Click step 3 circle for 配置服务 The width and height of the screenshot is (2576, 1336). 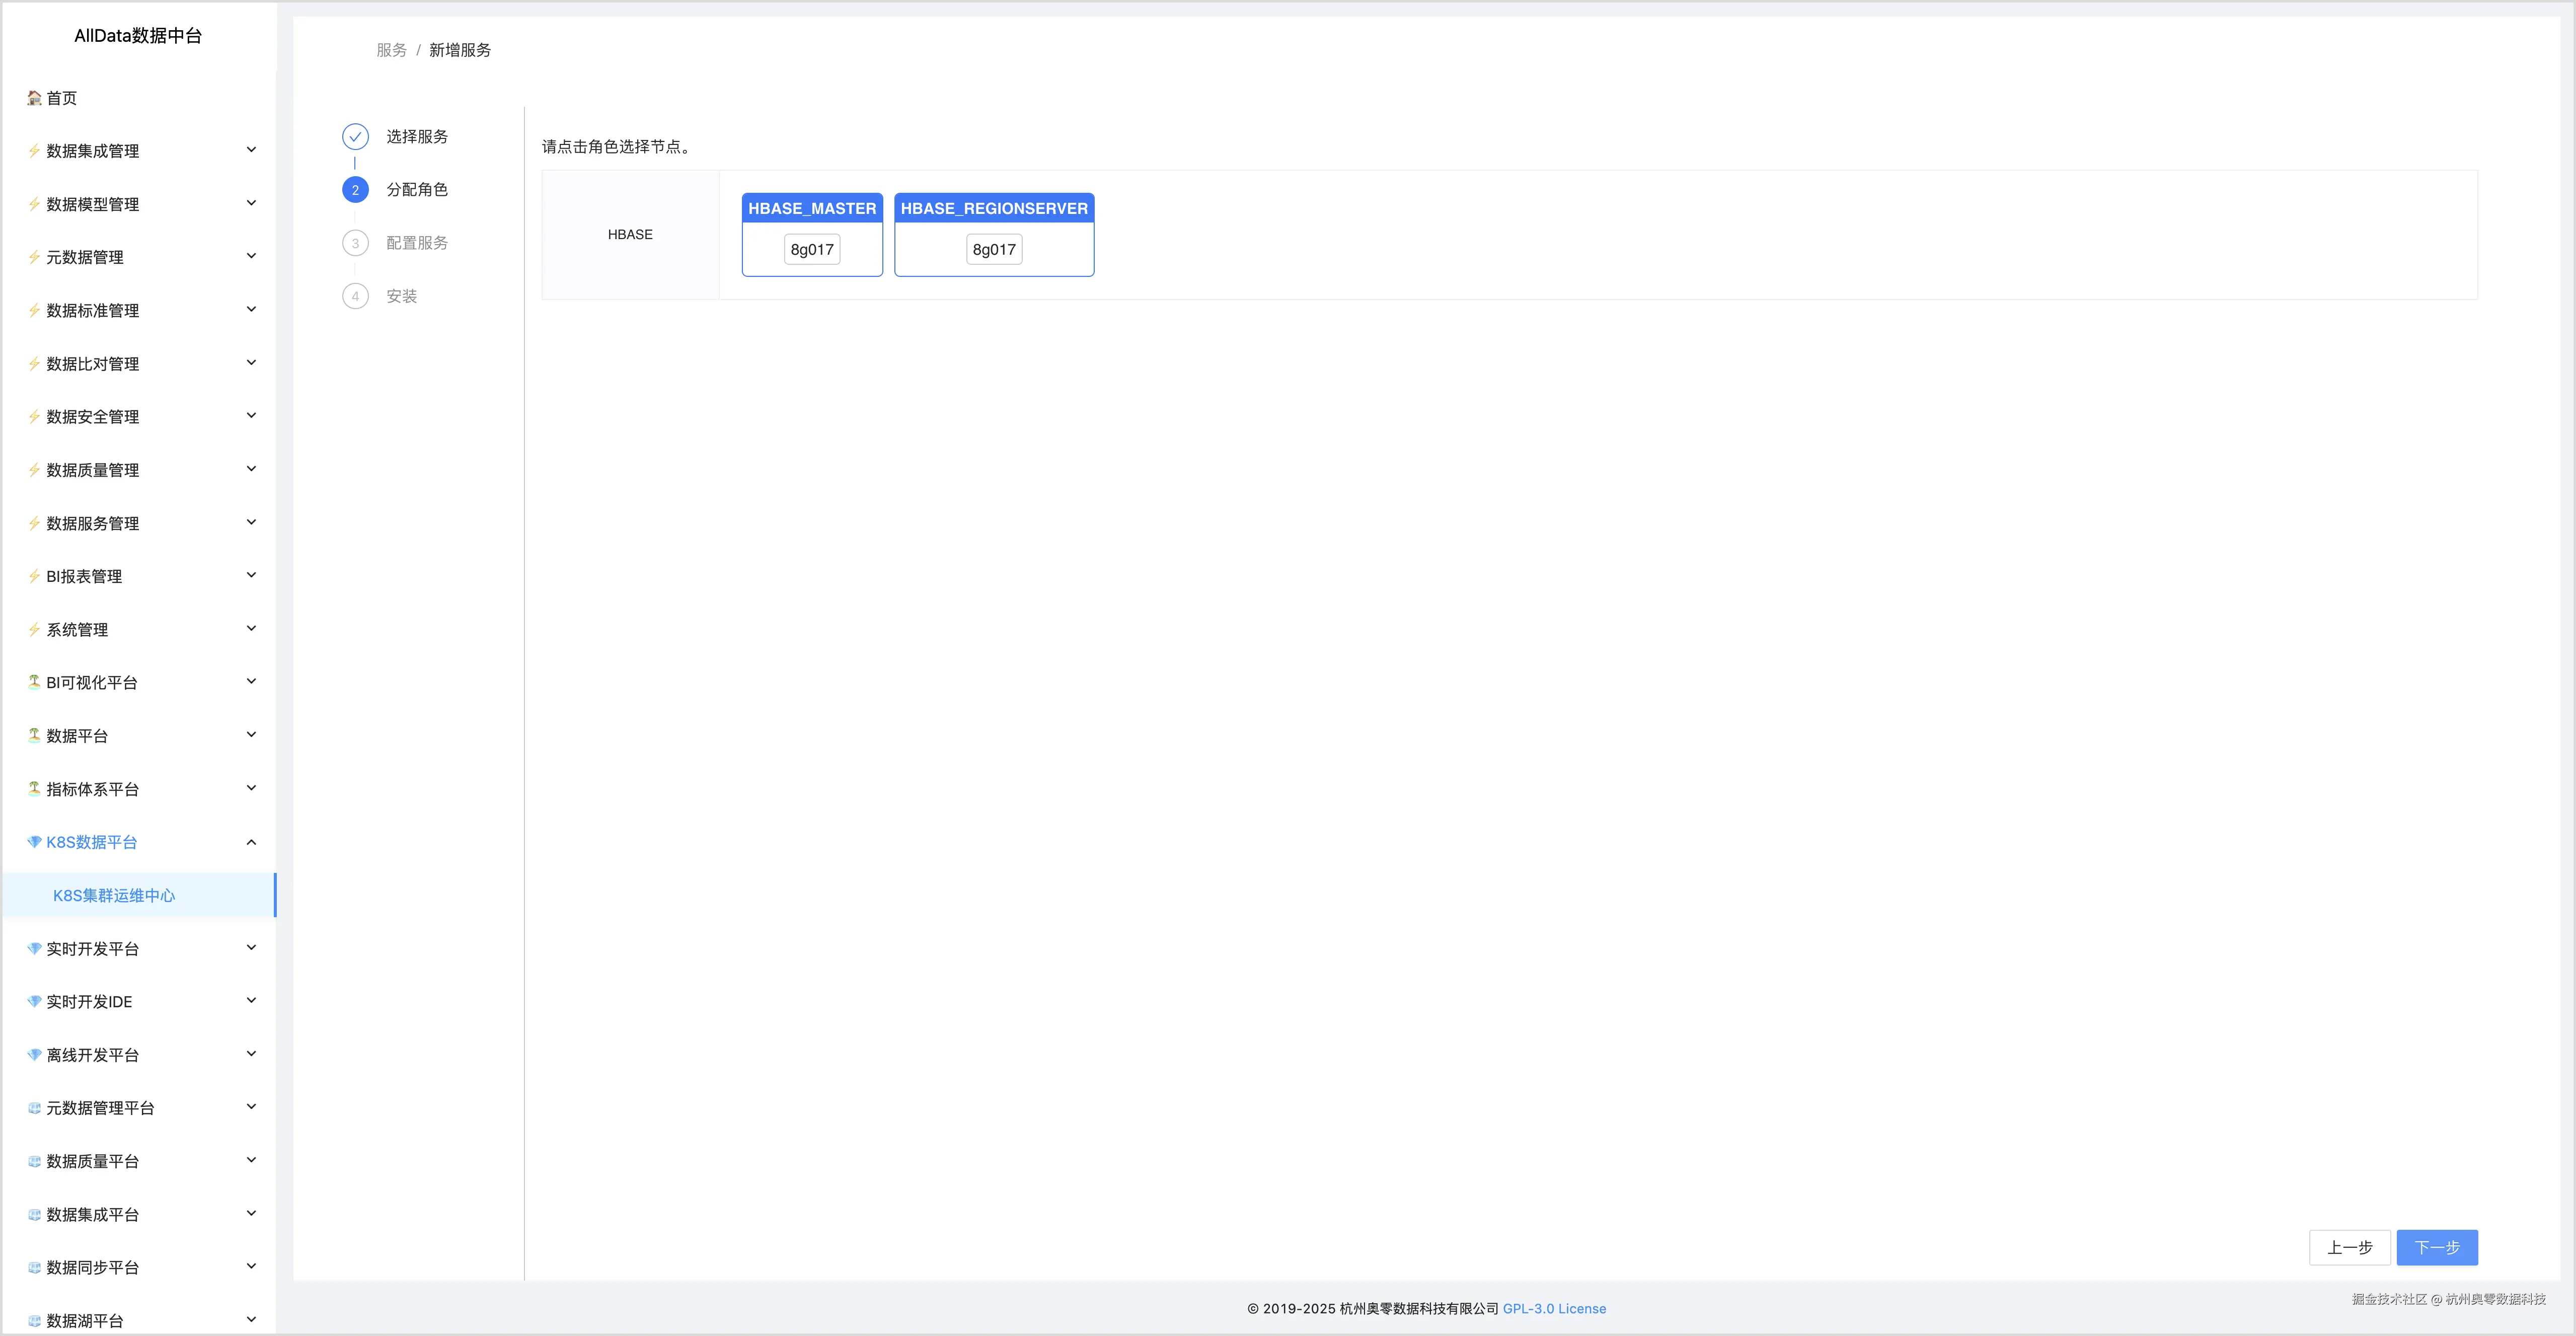(x=355, y=243)
